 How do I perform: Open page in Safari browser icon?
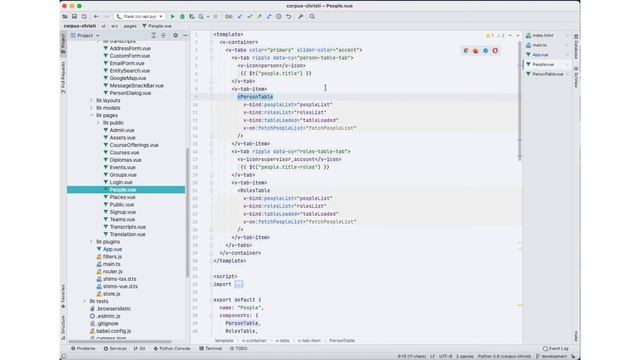click(485, 51)
